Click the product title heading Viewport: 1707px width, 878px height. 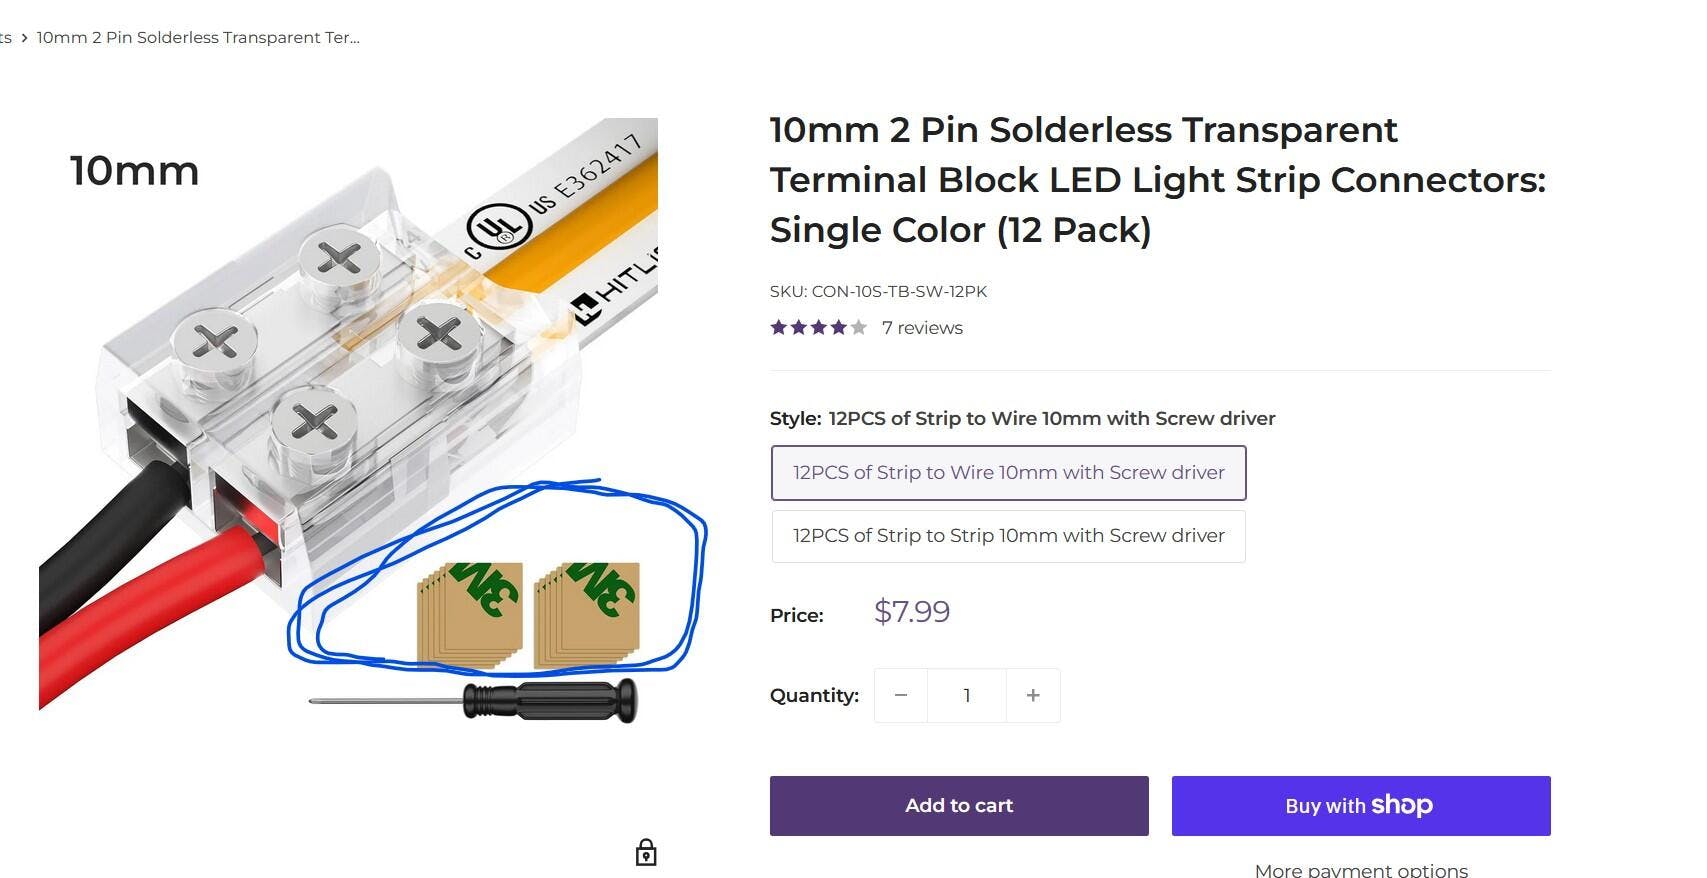(x=1157, y=180)
